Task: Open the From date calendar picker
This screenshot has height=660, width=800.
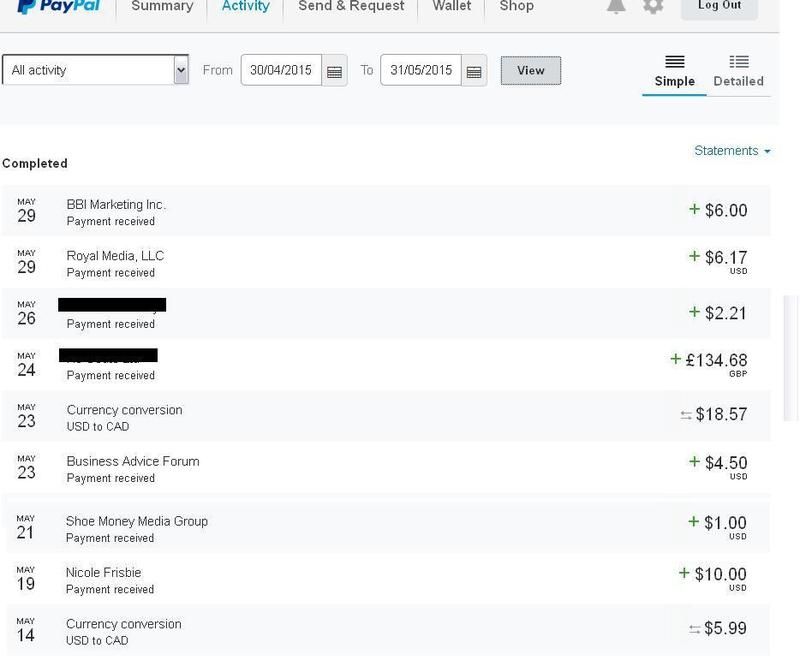Action: [x=334, y=71]
